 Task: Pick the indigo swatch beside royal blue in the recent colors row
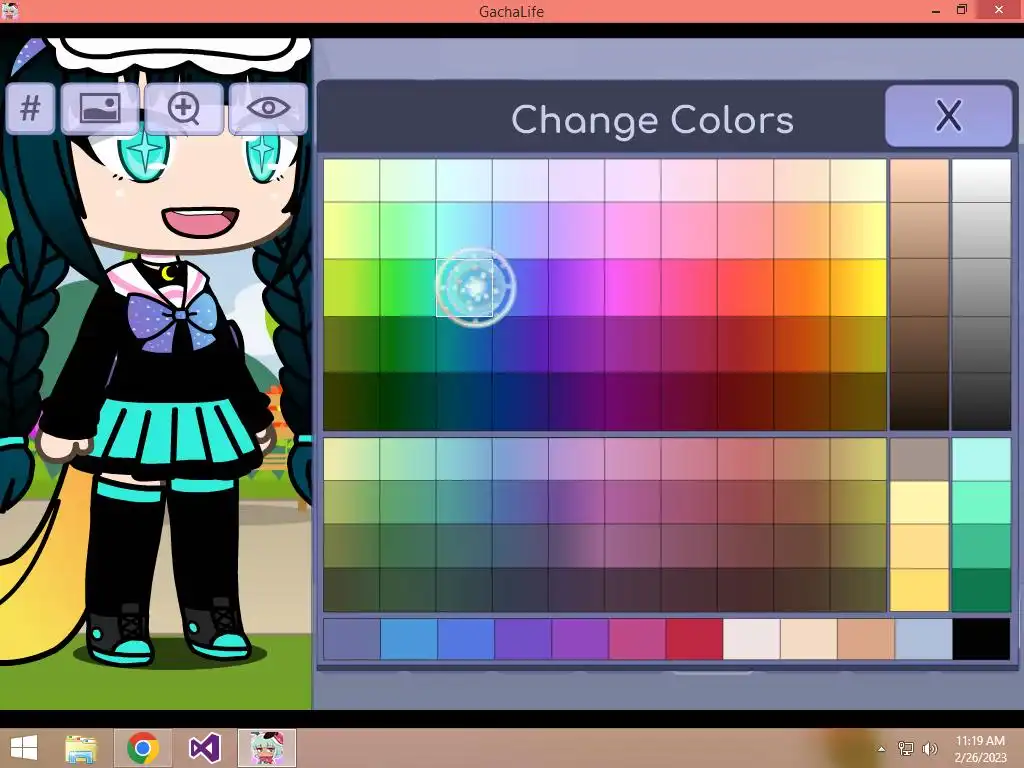[523, 639]
